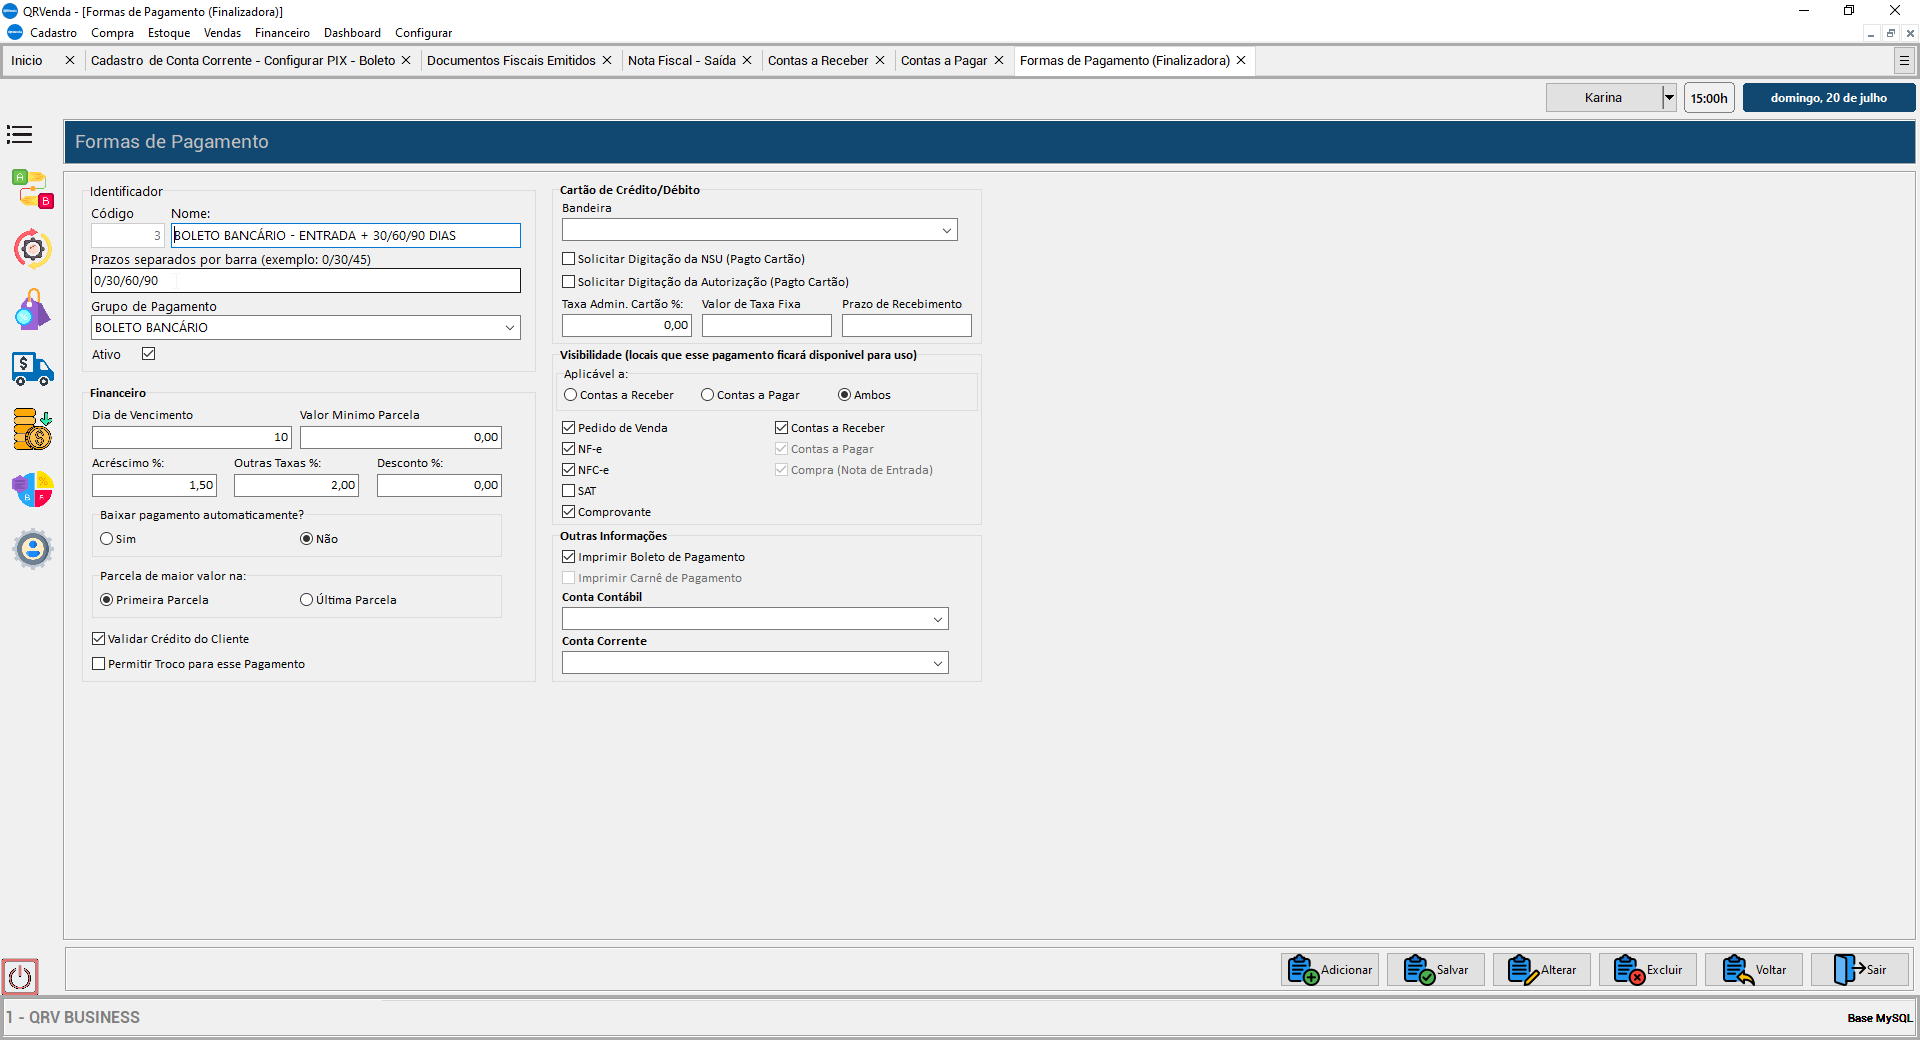
Task: Enable the SAT checkbox
Action: (x=569, y=491)
